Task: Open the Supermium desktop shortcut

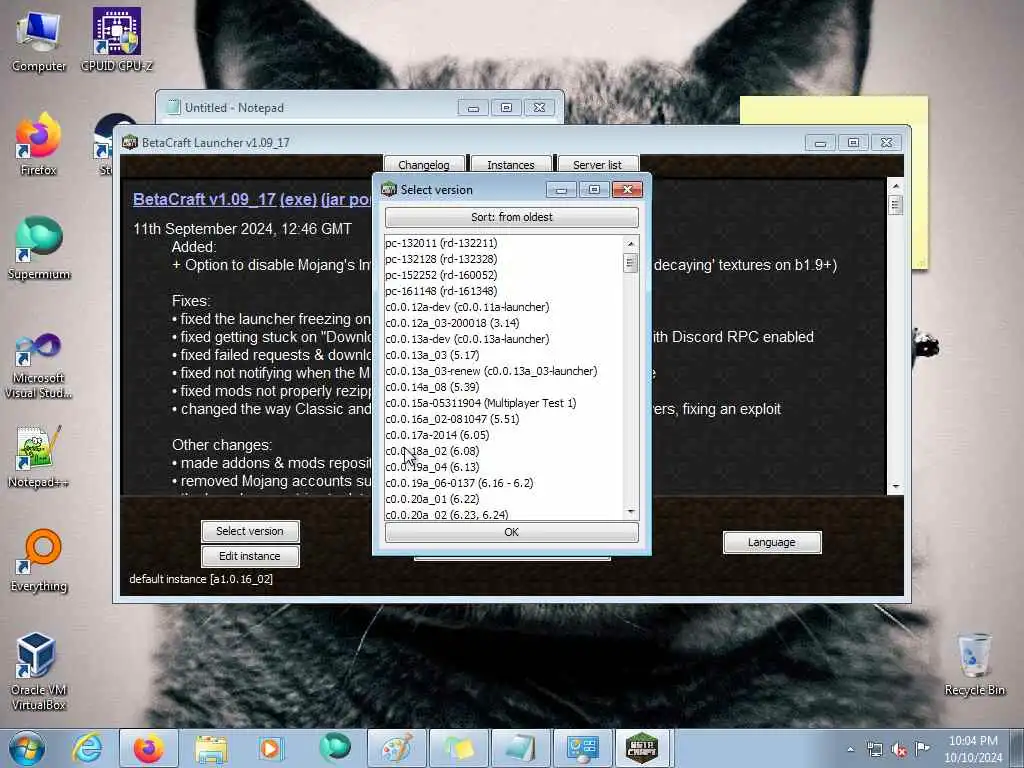Action: point(39,249)
